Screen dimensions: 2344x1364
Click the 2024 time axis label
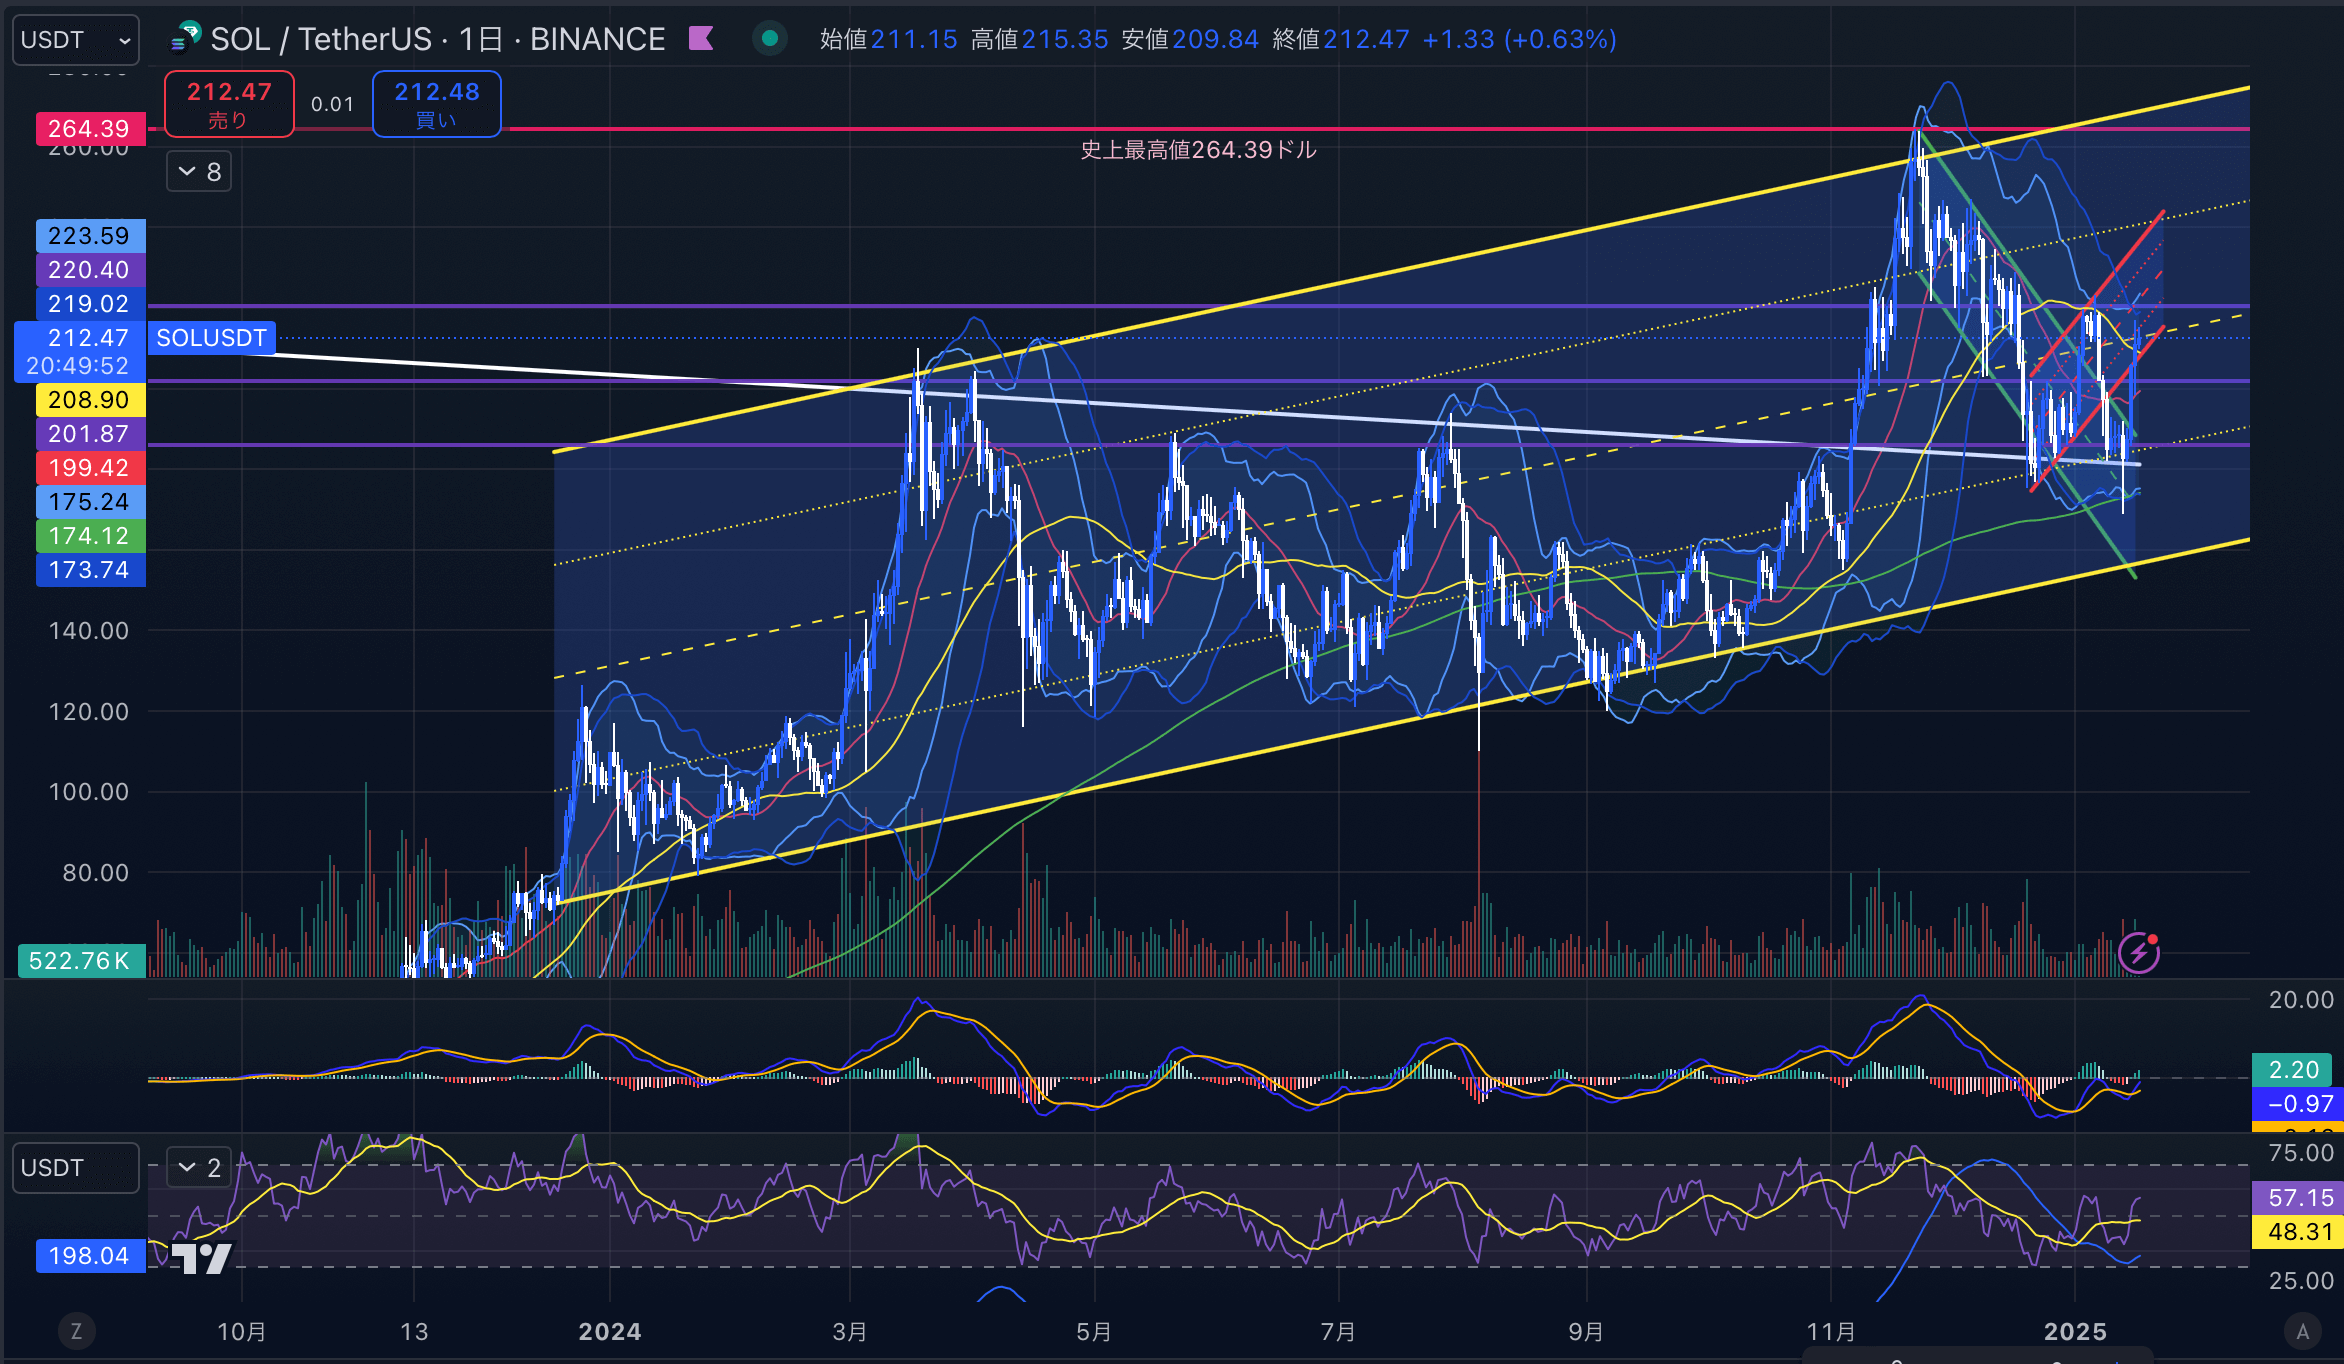[x=610, y=1332]
